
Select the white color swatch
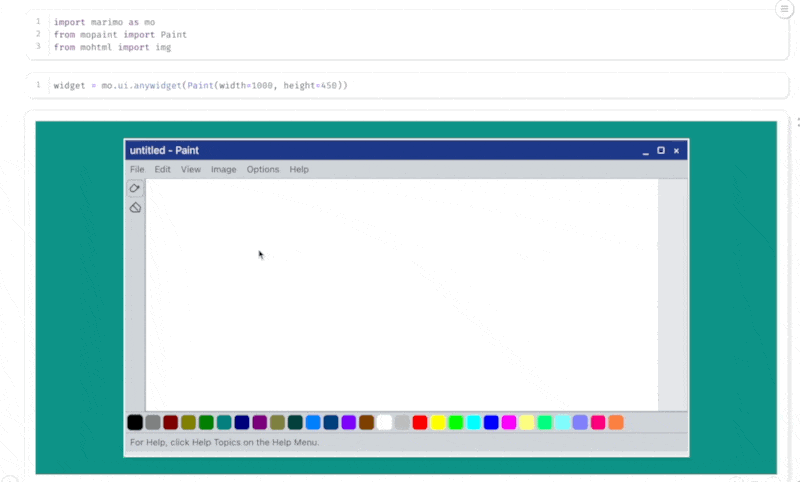pos(384,423)
